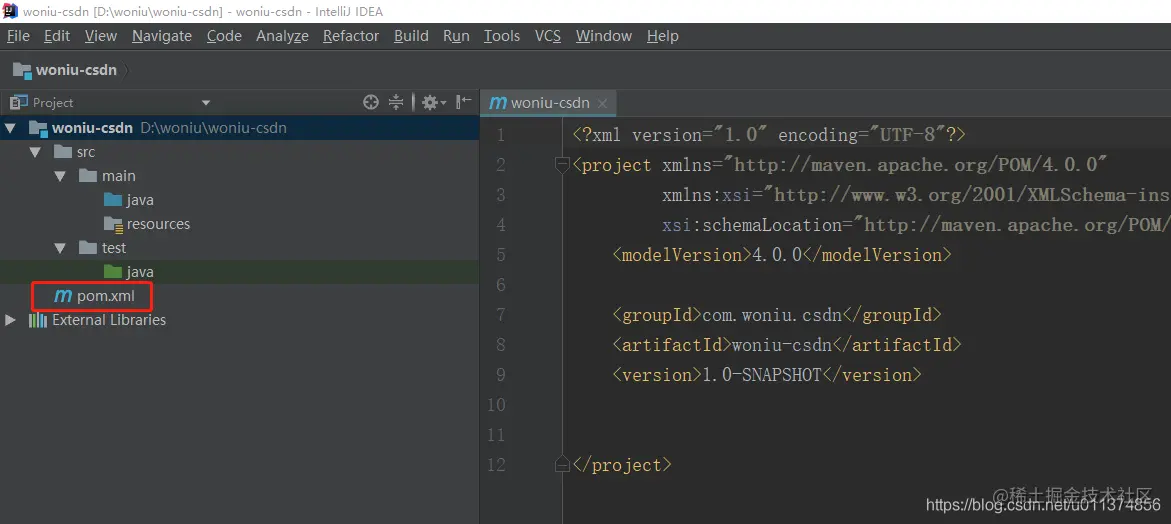Click the Maven icon on editor tab
The height and width of the screenshot is (524, 1171).
click(497, 103)
